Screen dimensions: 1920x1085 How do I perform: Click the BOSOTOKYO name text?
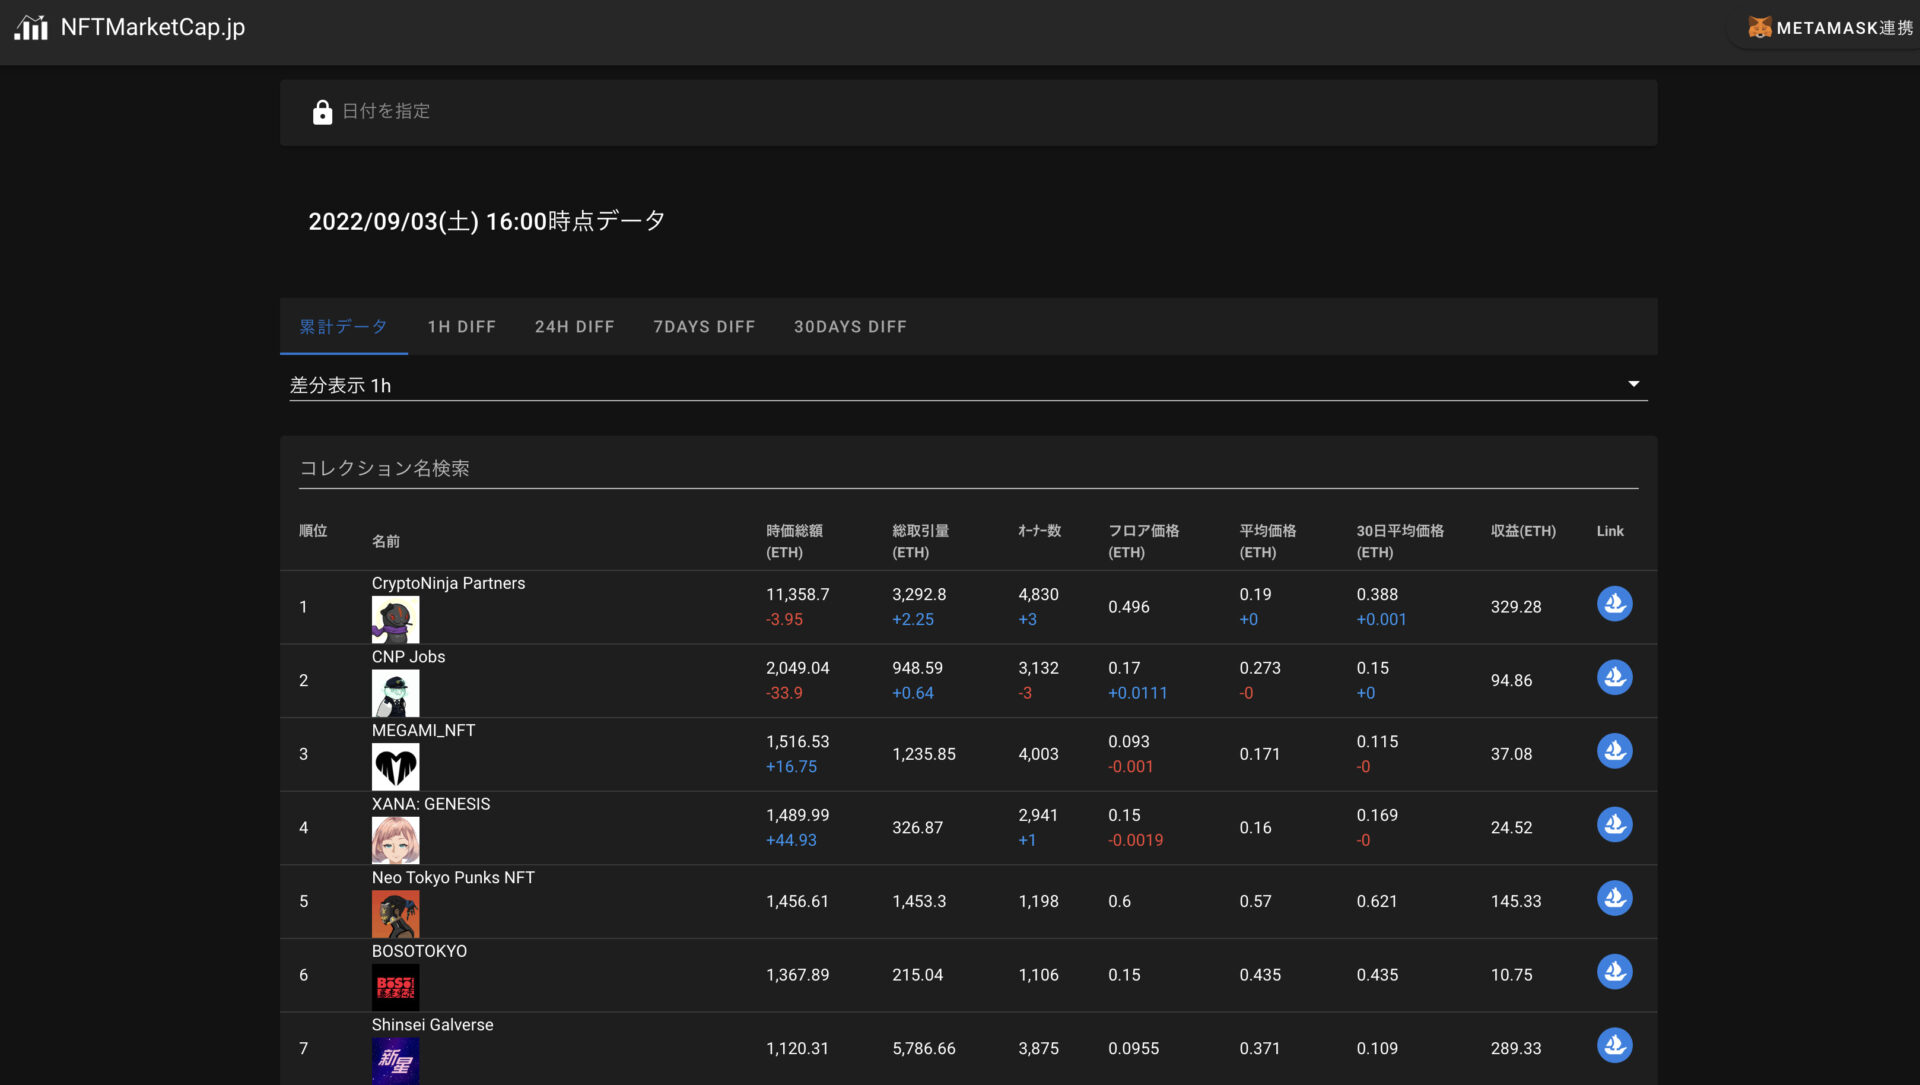pyautogui.click(x=419, y=951)
